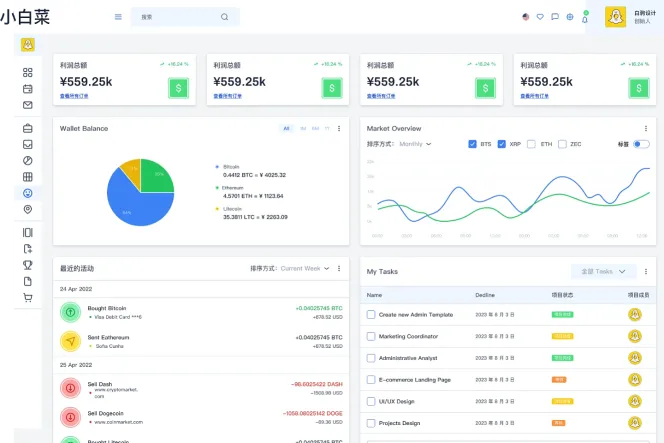The image size is (664, 443).
Task: Open the chat message icon in header
Action: [x=555, y=17]
